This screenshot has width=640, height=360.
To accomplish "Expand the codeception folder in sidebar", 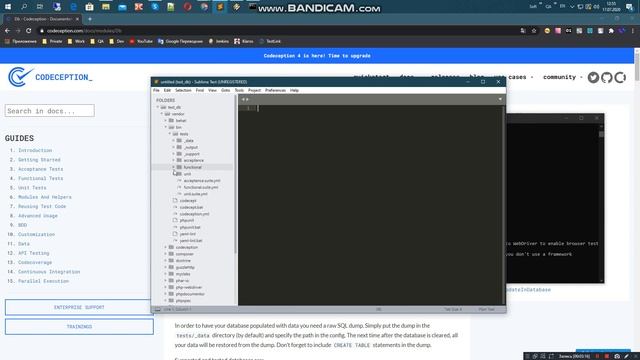I will click(x=166, y=247).
